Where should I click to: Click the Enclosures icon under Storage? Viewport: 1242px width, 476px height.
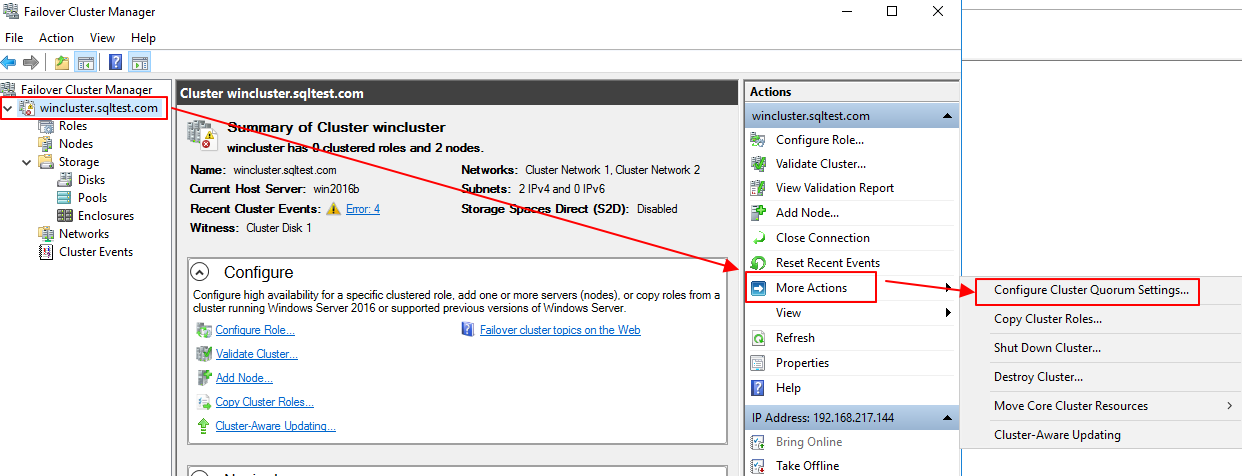point(65,216)
